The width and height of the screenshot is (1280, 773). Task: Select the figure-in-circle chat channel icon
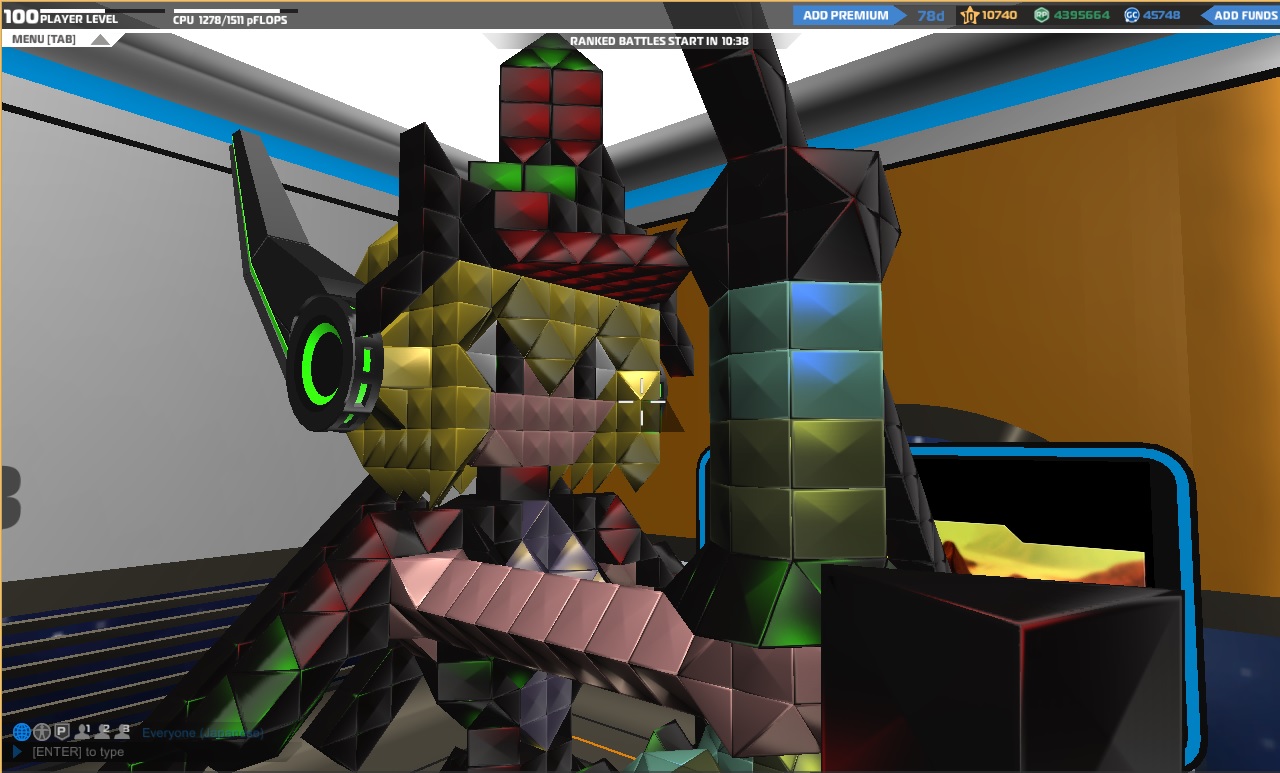pyautogui.click(x=42, y=732)
